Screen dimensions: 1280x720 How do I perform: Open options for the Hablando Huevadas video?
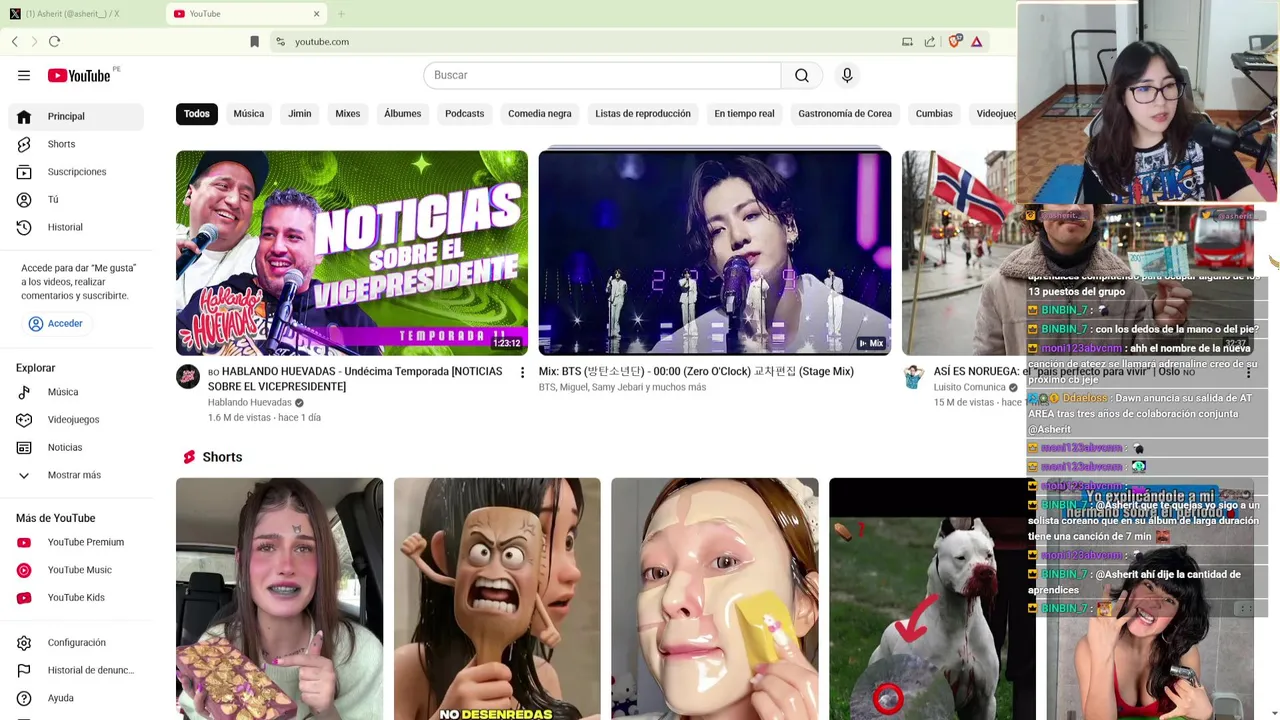click(522, 372)
